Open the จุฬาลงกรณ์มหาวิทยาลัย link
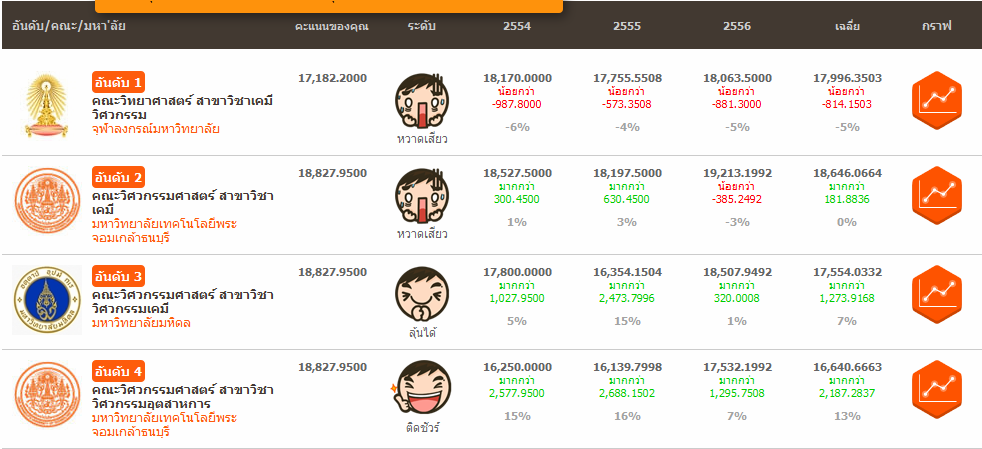The height and width of the screenshot is (449, 982). pyautogui.click(x=155, y=129)
